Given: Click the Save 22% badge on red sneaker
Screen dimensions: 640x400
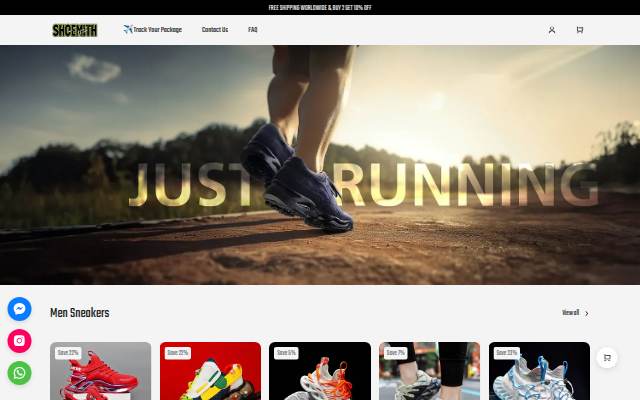Looking at the screenshot, I should (x=68, y=353).
